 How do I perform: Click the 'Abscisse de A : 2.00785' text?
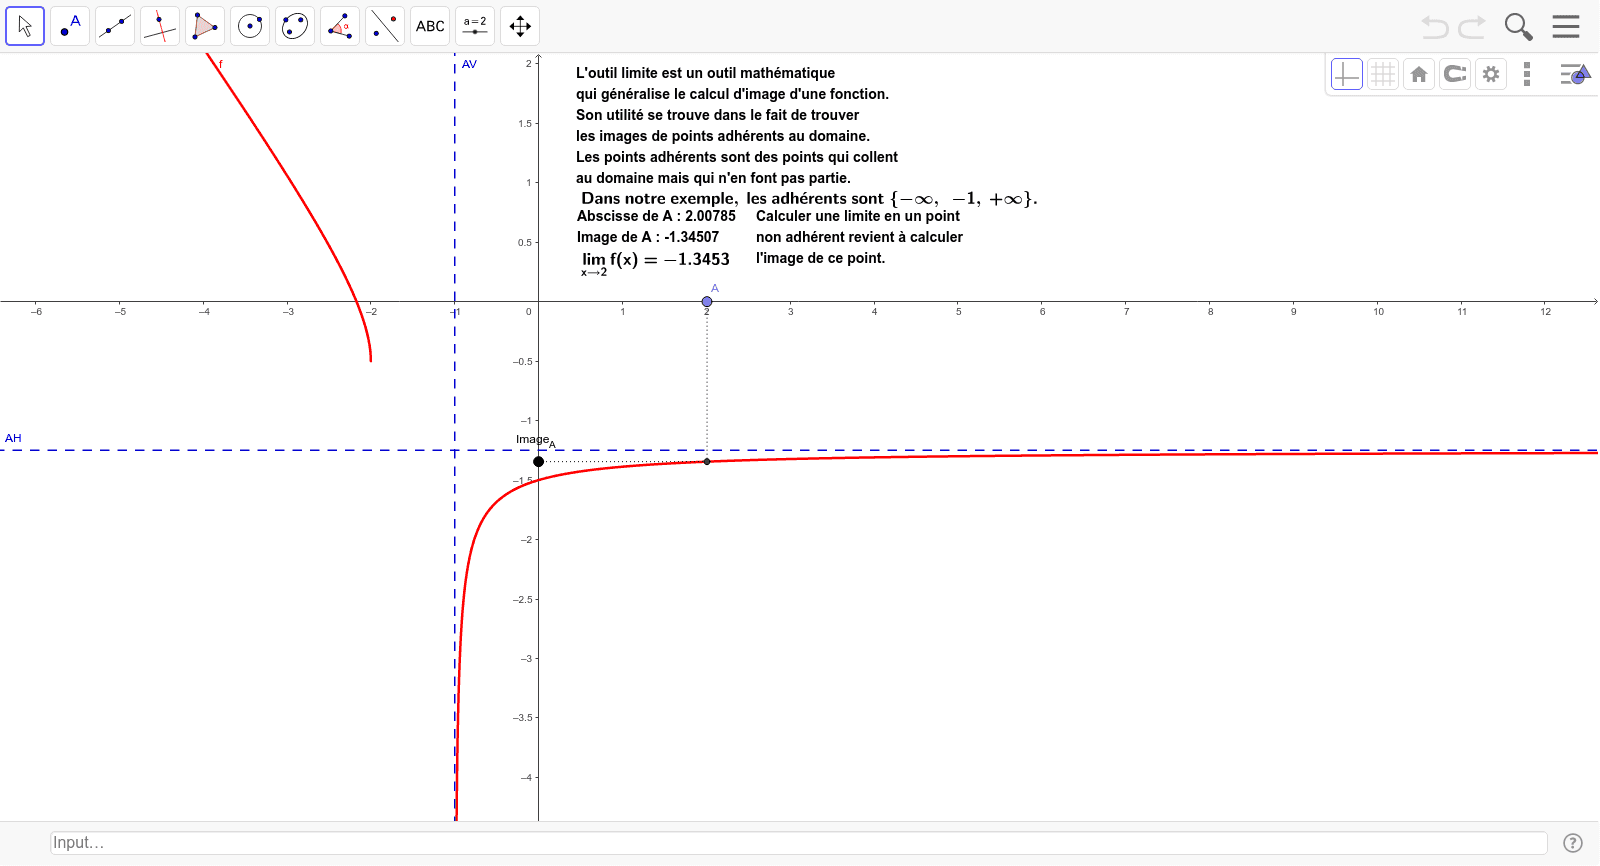point(656,216)
